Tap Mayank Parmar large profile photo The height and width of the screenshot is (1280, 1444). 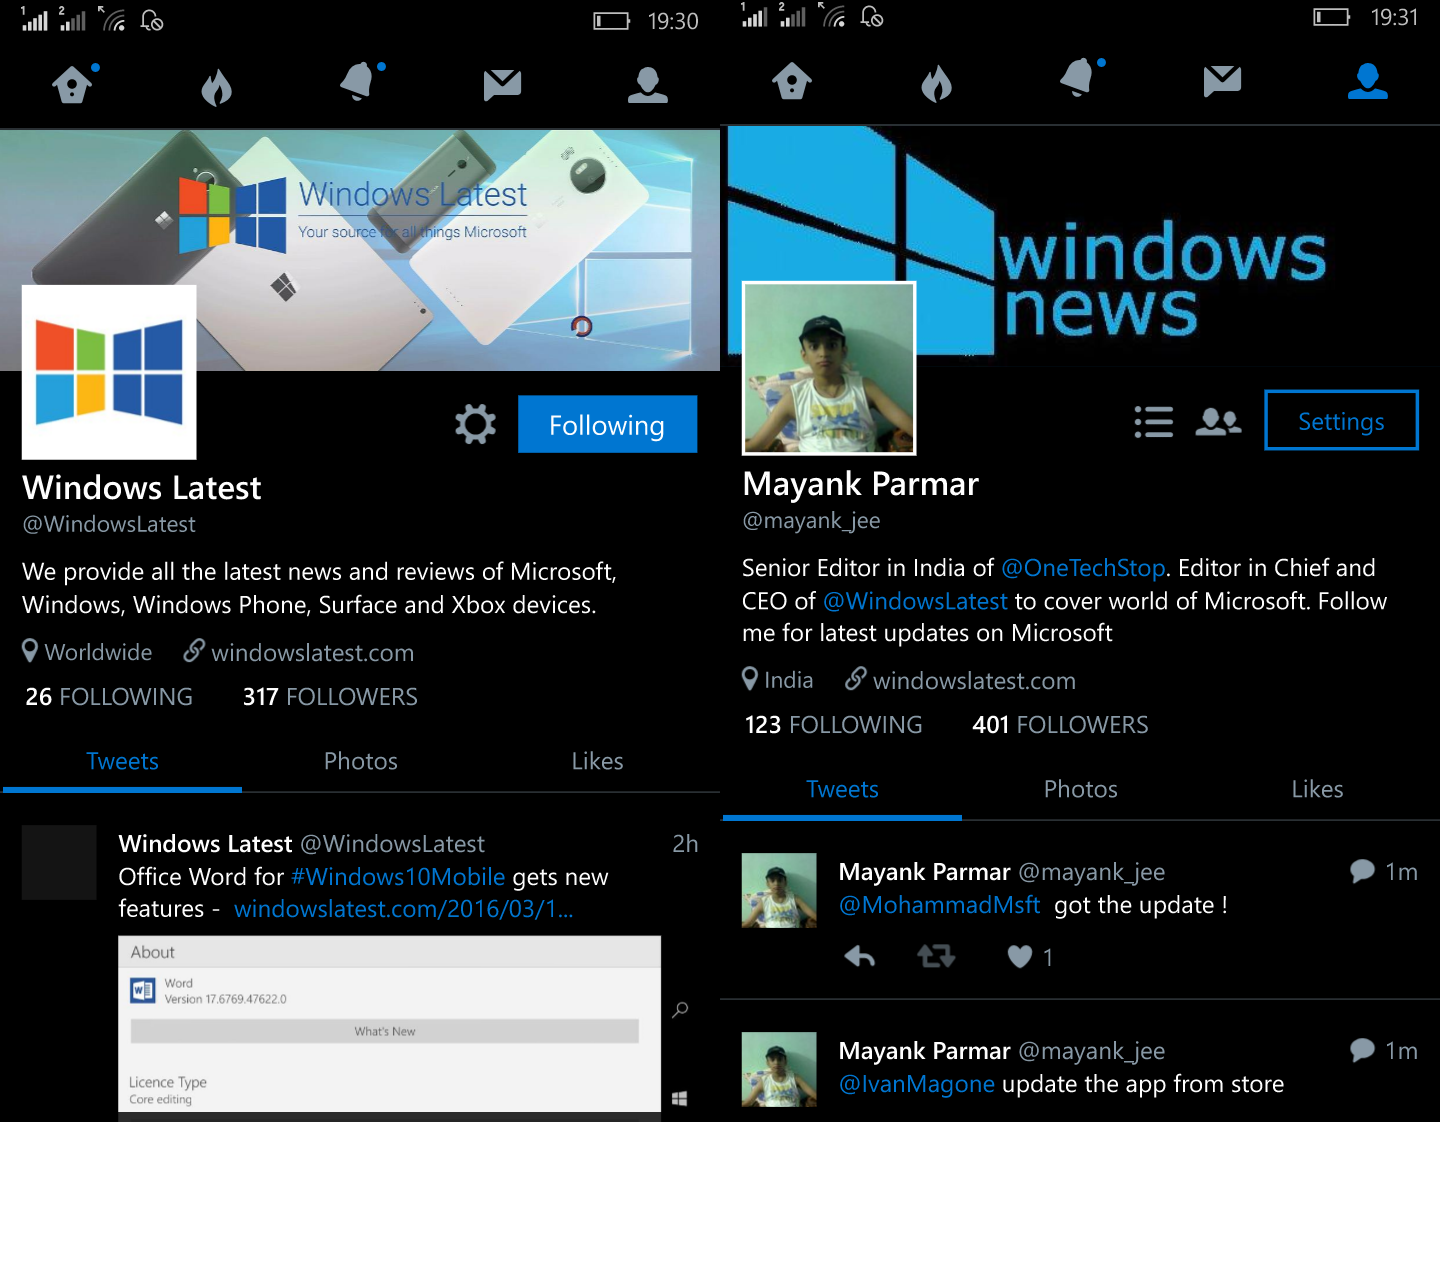click(829, 368)
